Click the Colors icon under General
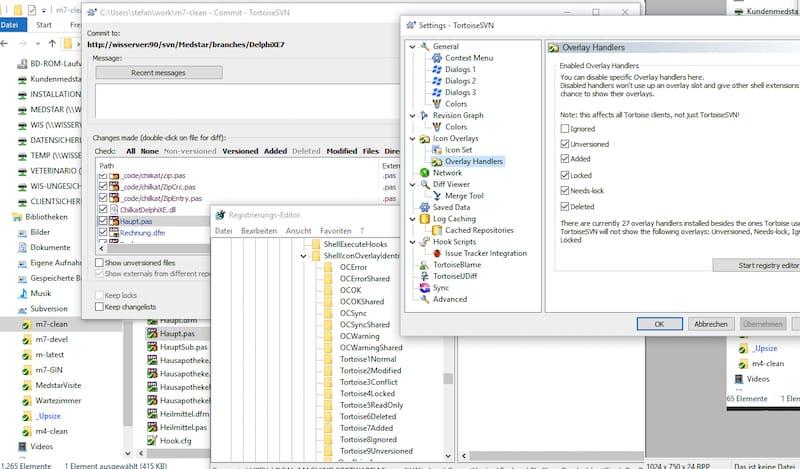The height and width of the screenshot is (469, 800). [x=437, y=104]
